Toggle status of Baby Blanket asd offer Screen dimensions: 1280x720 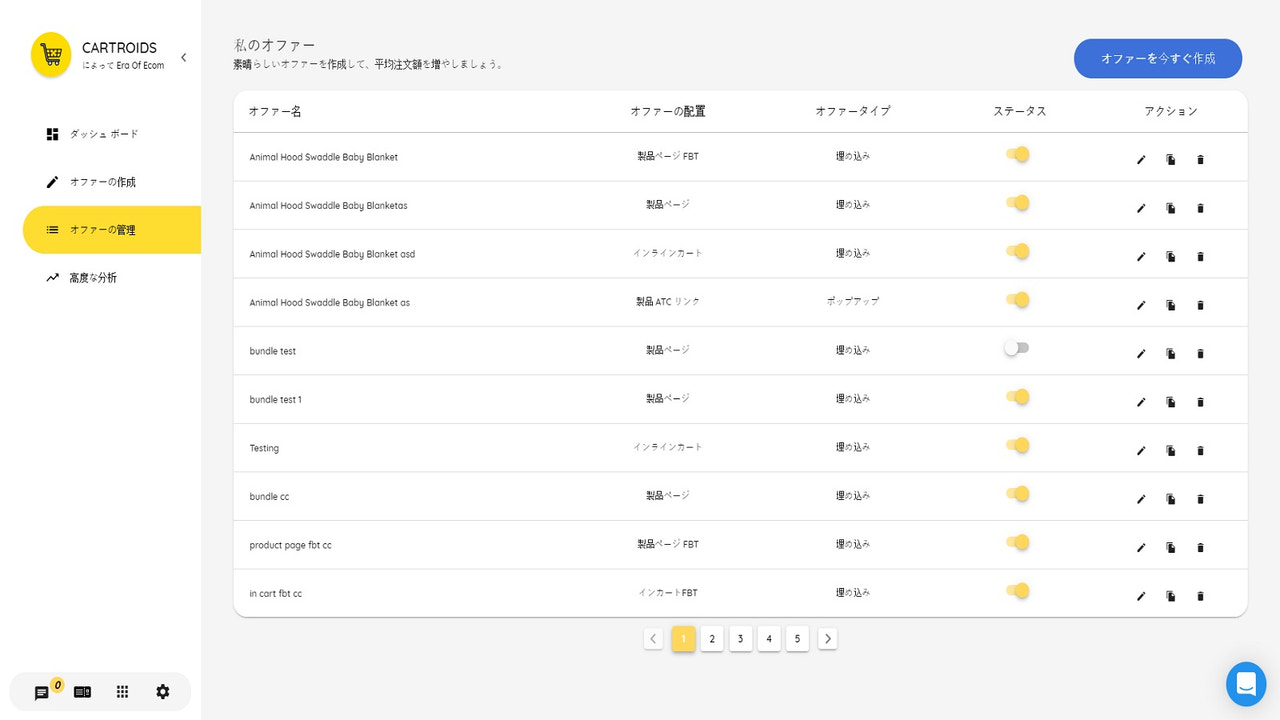click(1018, 251)
